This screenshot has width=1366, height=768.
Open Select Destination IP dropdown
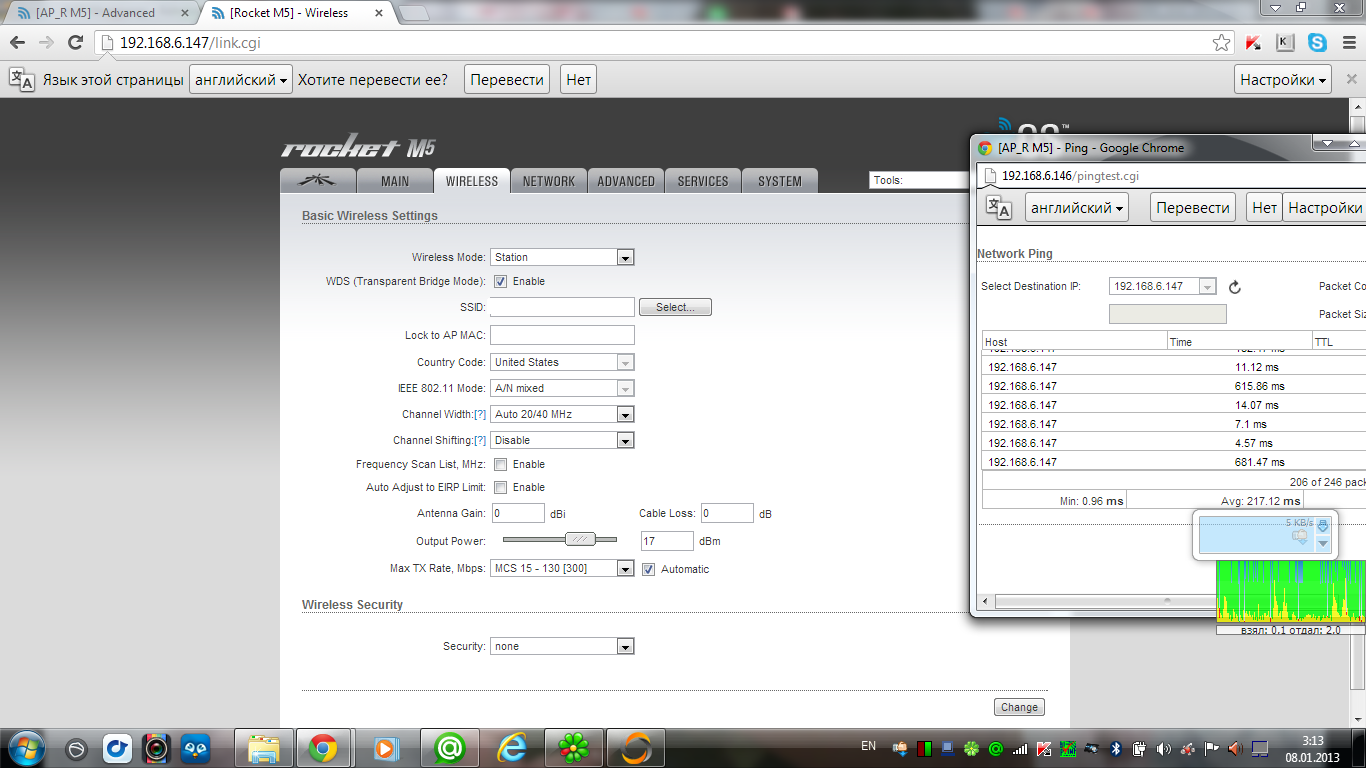tap(1163, 287)
